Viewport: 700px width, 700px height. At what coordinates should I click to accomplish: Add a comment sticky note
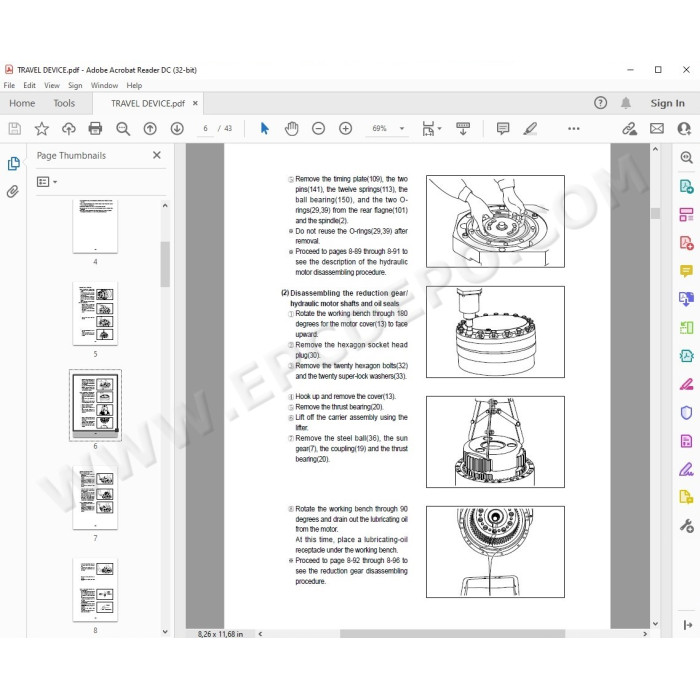pos(503,129)
